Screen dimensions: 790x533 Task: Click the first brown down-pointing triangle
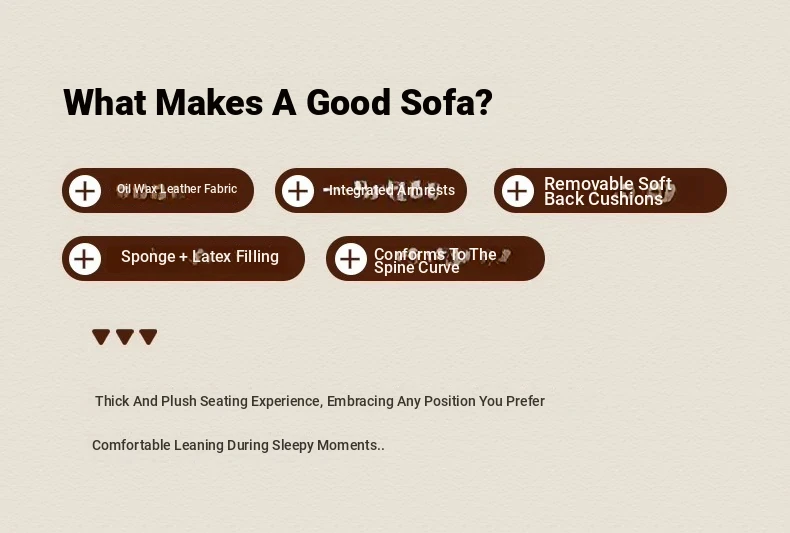coord(101,337)
